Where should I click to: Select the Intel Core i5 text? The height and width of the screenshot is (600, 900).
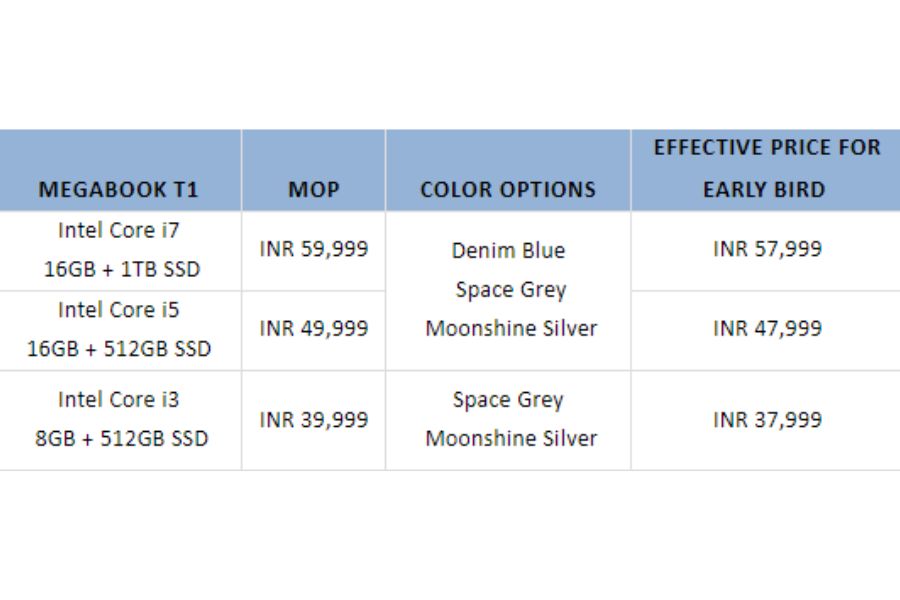[x=118, y=310]
